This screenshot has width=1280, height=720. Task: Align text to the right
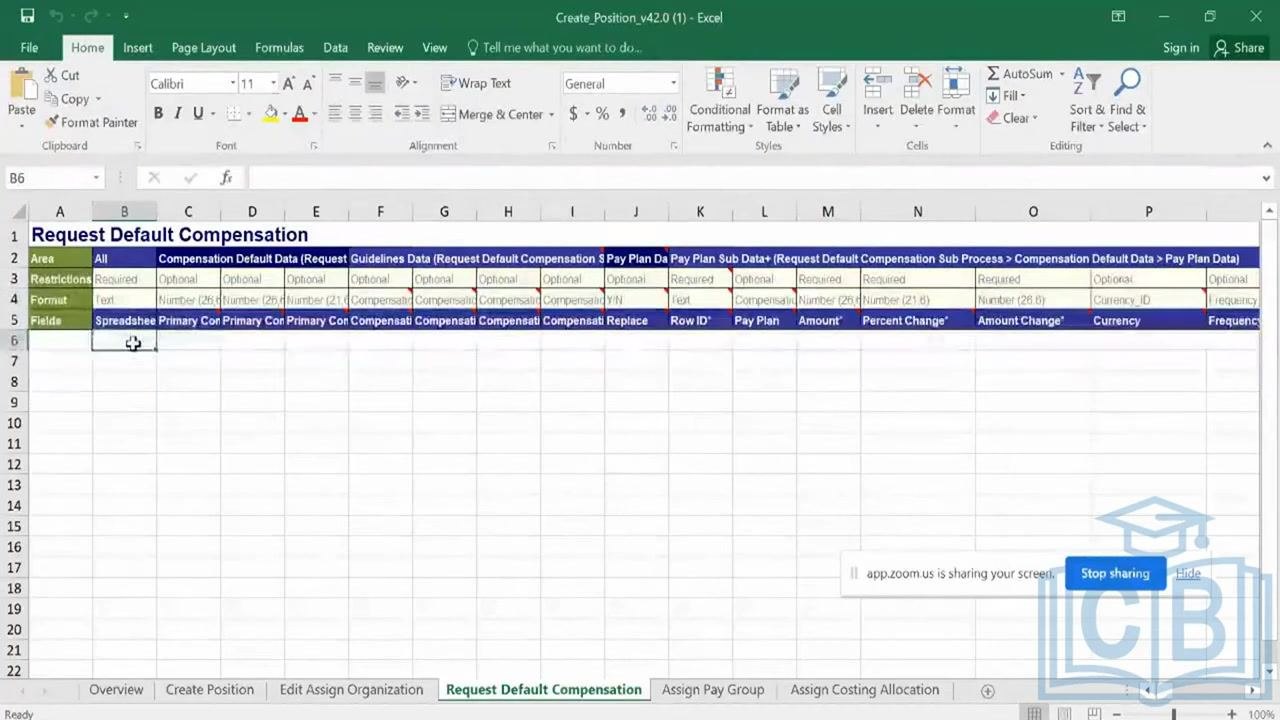pos(375,114)
